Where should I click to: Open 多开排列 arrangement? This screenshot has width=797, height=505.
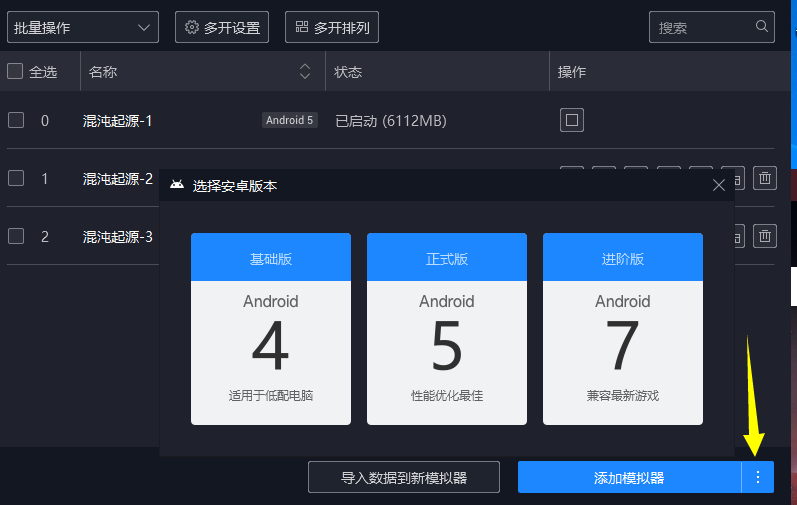pos(332,27)
